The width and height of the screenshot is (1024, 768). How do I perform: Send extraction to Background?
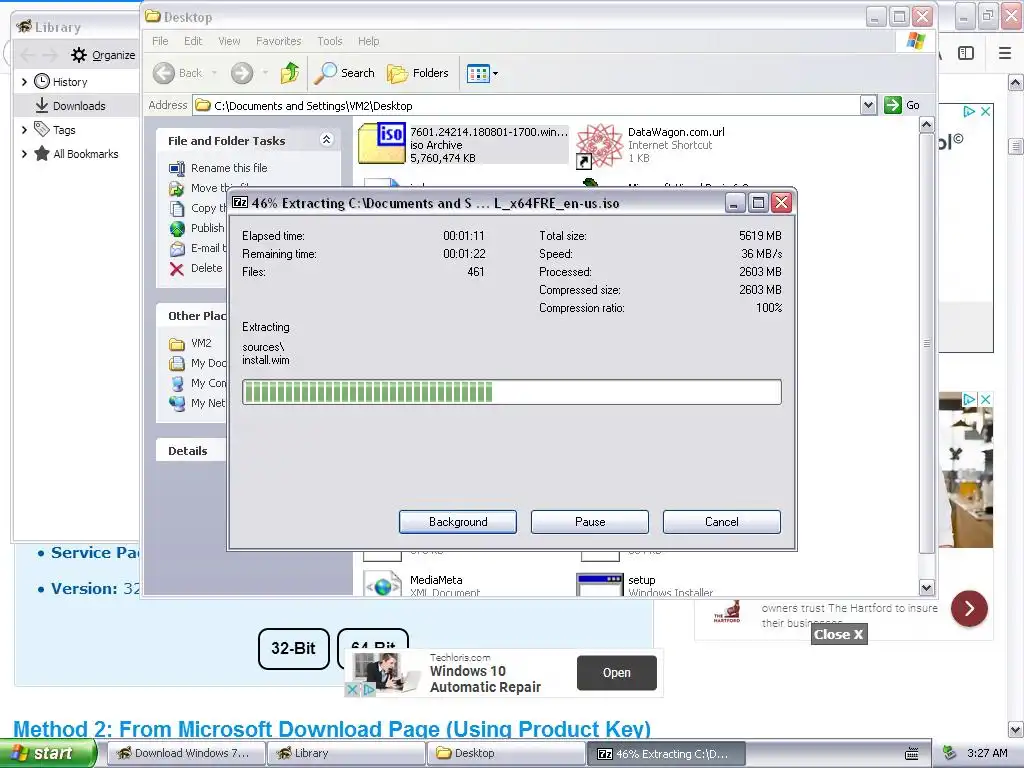(x=458, y=522)
